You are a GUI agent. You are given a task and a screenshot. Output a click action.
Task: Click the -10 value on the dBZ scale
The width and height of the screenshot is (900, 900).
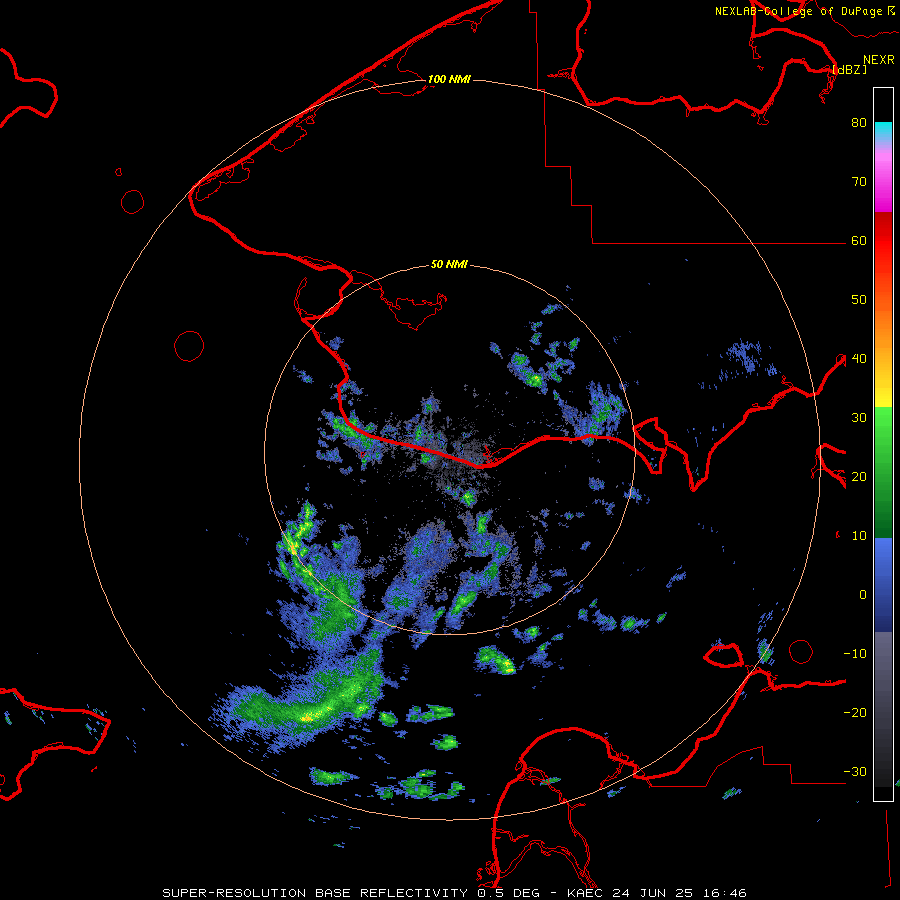point(855,654)
